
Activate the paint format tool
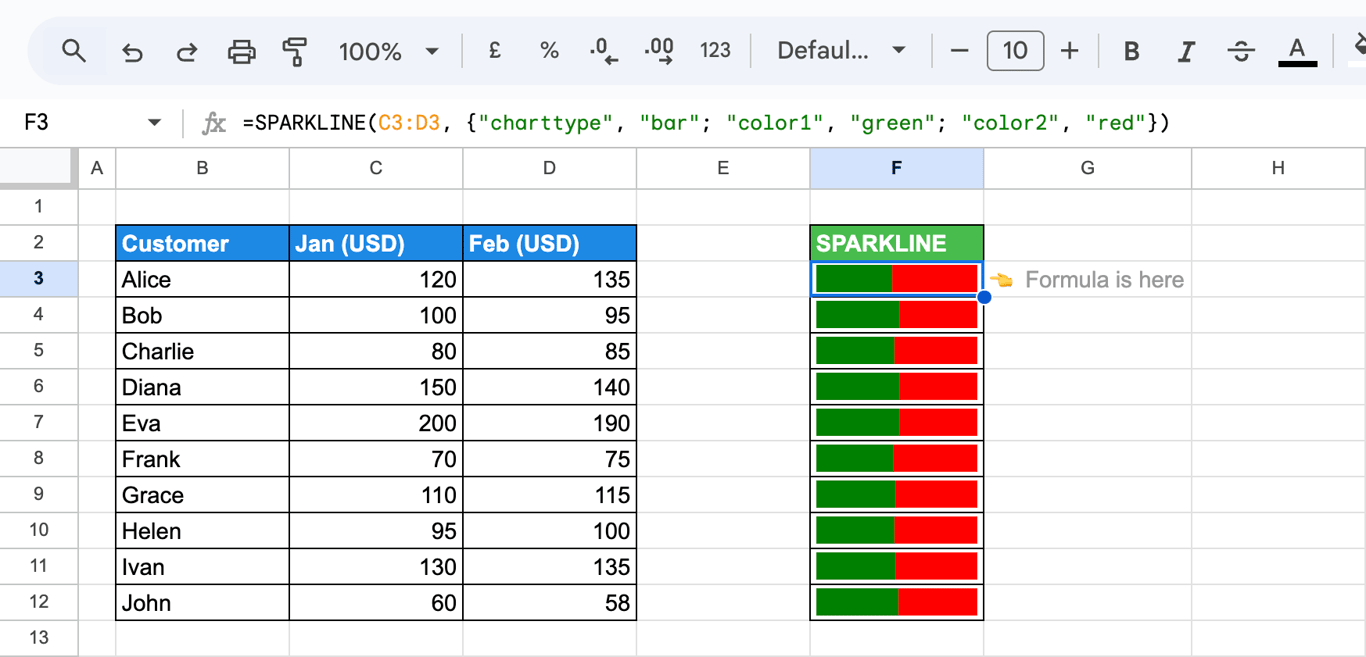pyautogui.click(x=294, y=51)
